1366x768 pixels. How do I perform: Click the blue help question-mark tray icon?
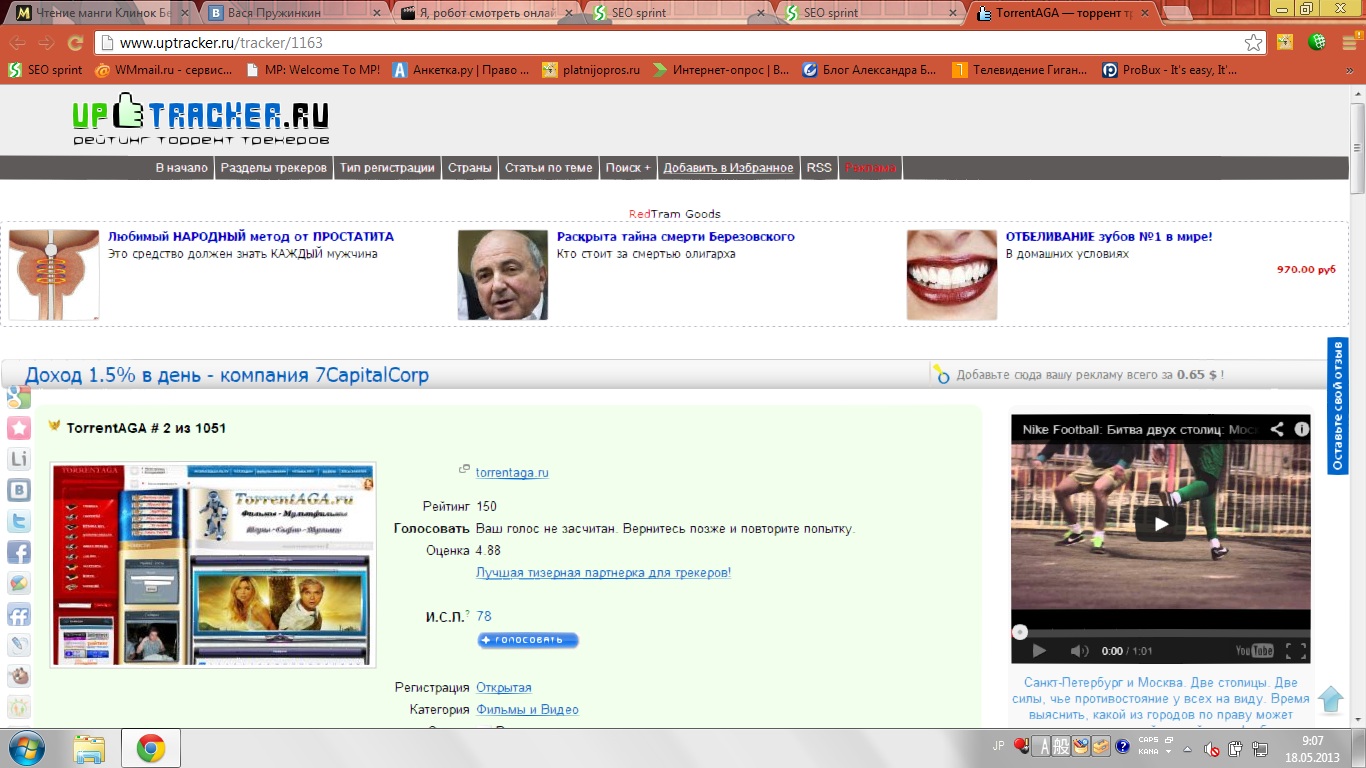click(1123, 747)
